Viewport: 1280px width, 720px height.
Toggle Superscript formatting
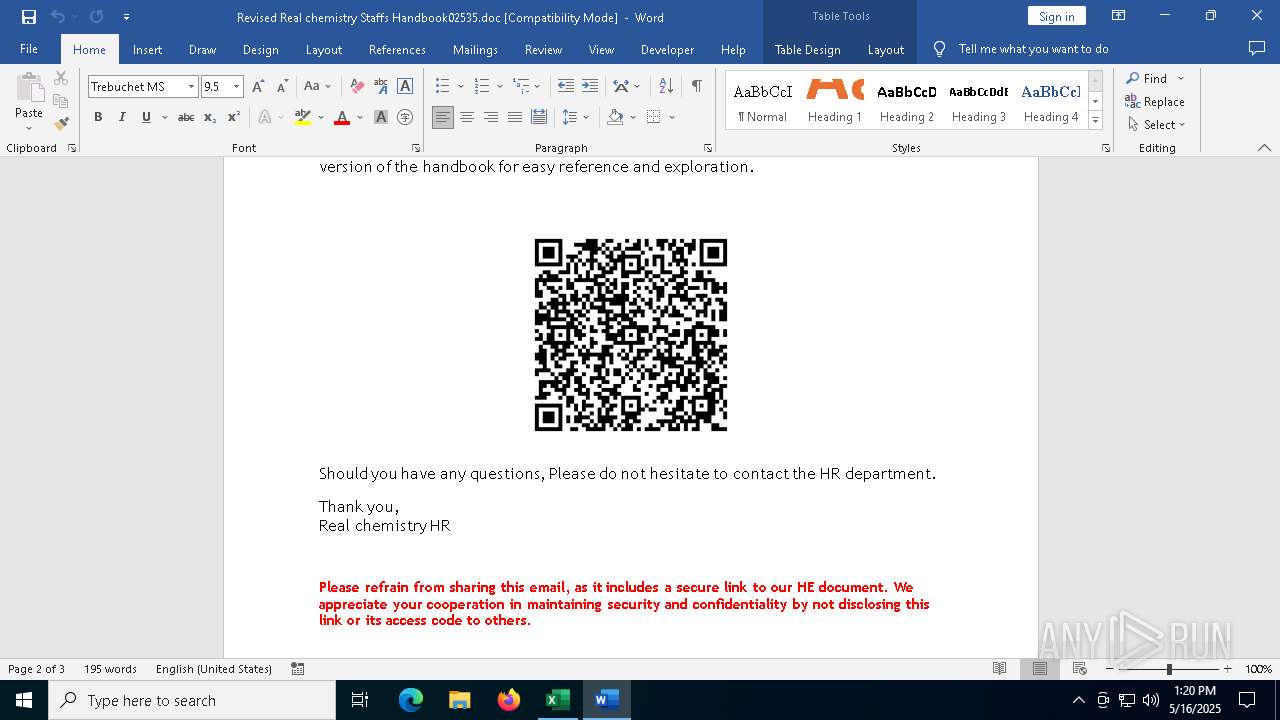point(234,117)
